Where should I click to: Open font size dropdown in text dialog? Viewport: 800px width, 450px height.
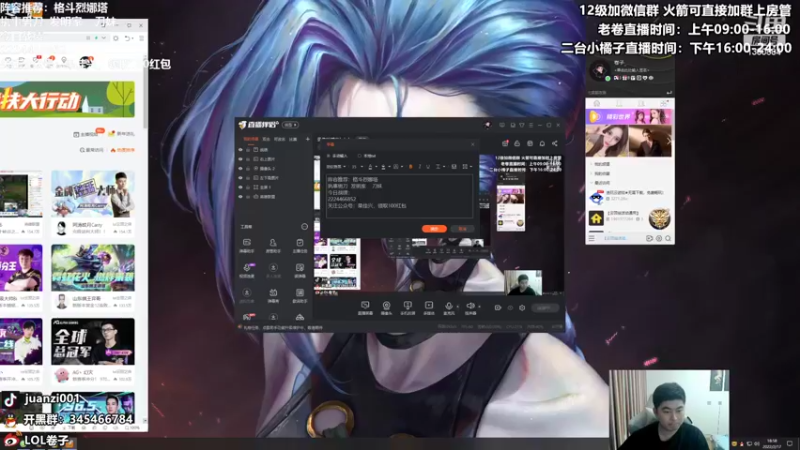(357, 167)
